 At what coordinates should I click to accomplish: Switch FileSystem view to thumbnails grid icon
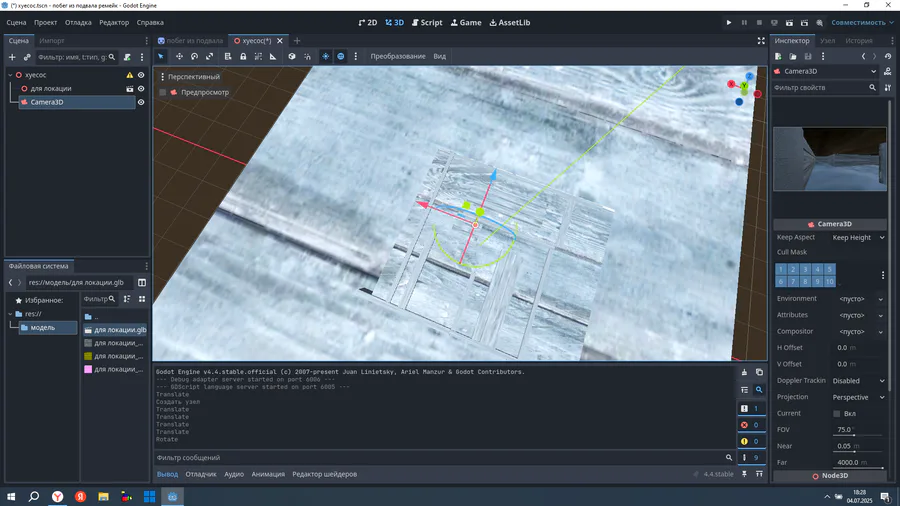(x=142, y=299)
